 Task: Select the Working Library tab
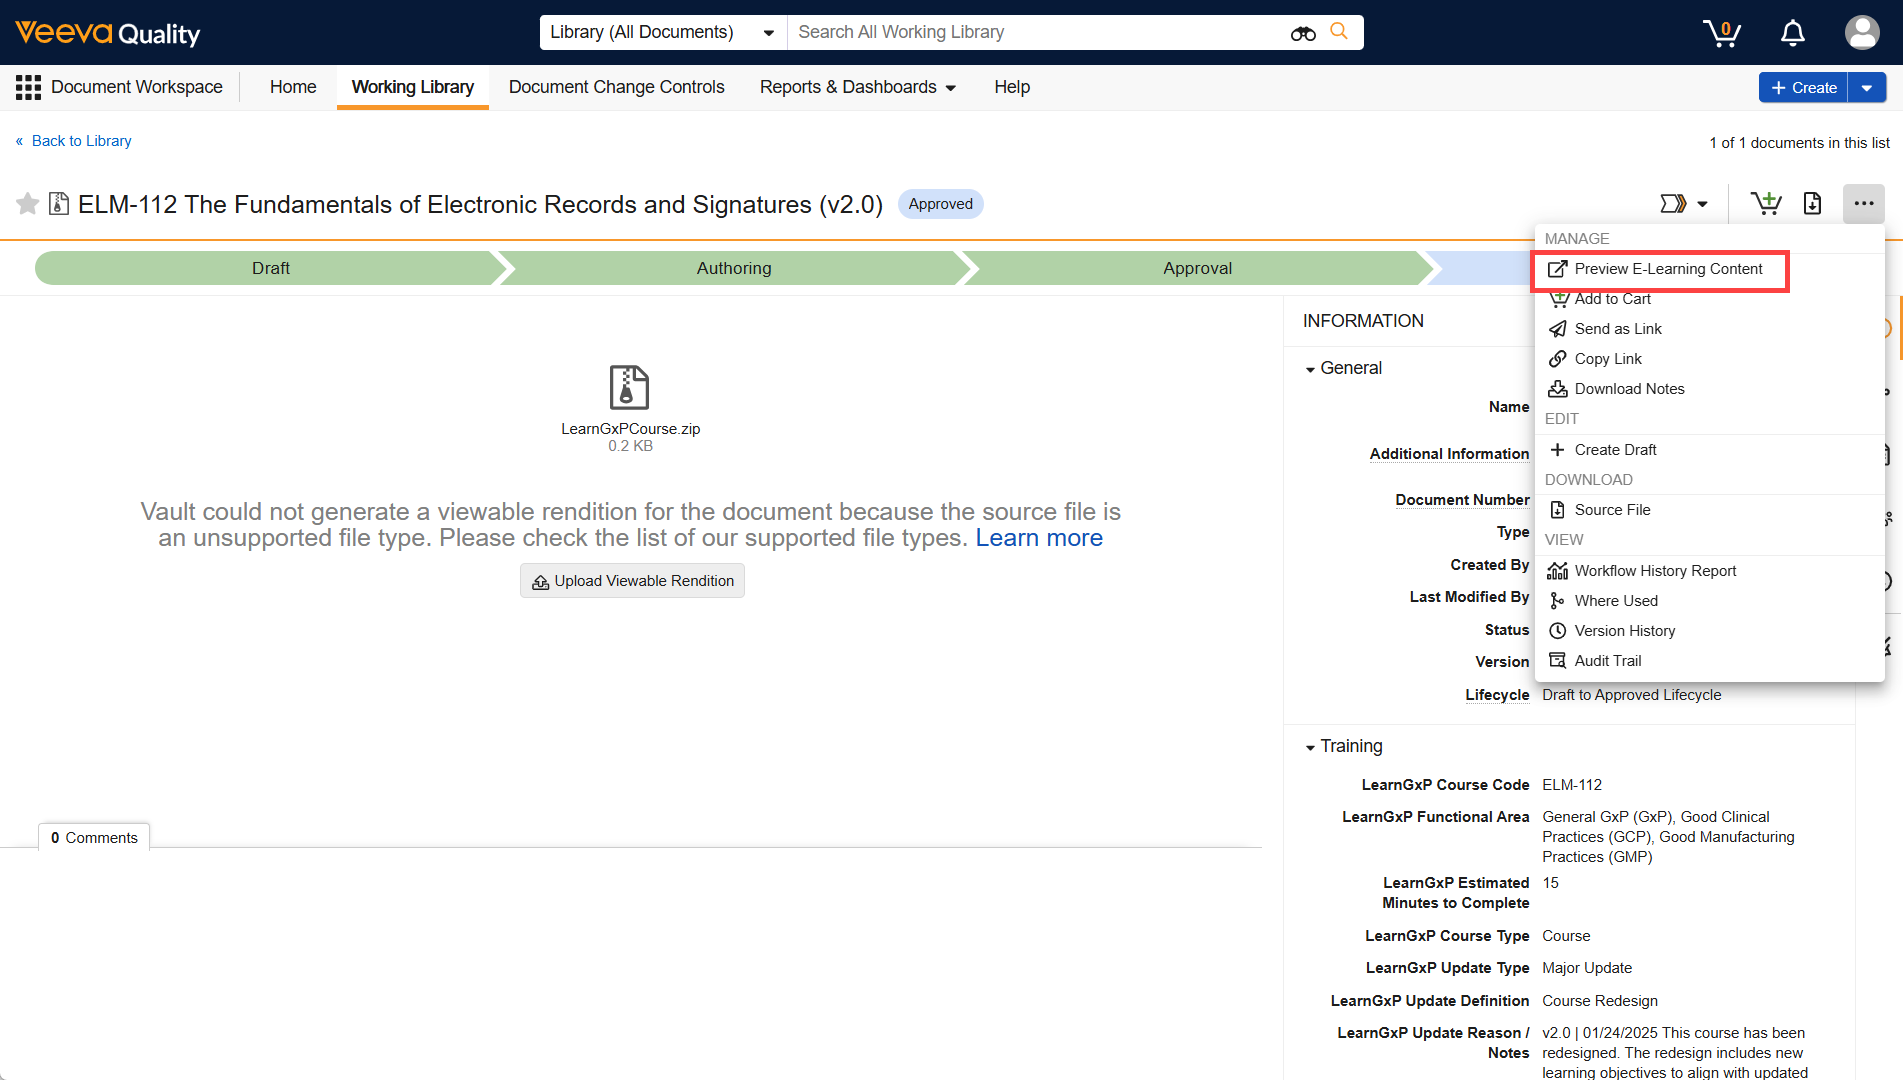point(413,88)
